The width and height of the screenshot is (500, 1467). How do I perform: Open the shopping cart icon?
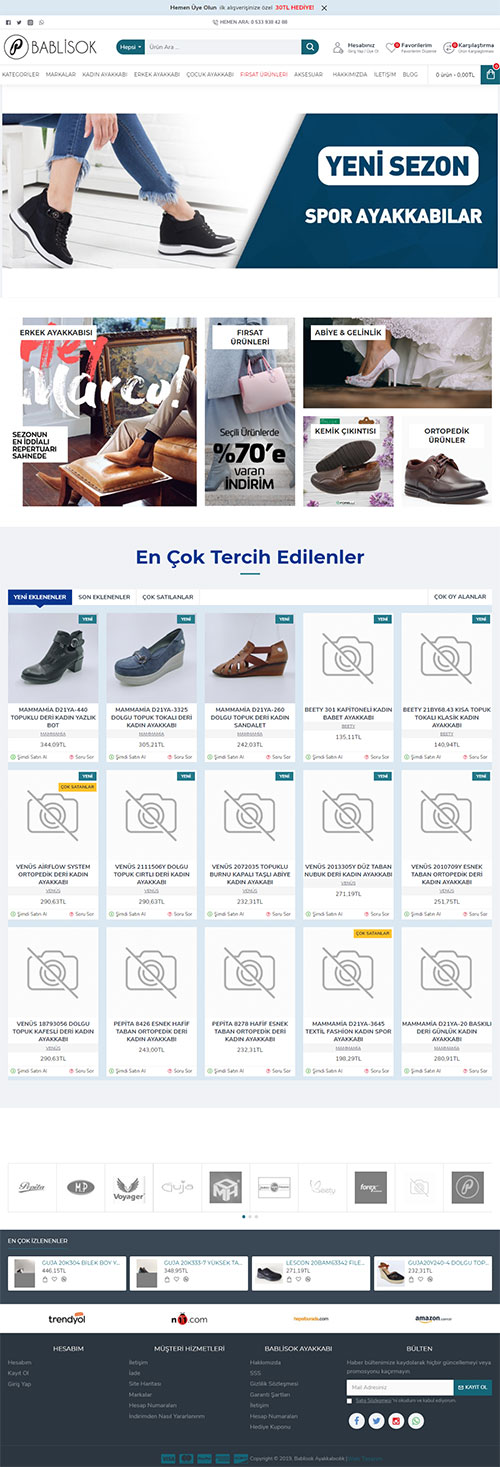click(x=491, y=73)
